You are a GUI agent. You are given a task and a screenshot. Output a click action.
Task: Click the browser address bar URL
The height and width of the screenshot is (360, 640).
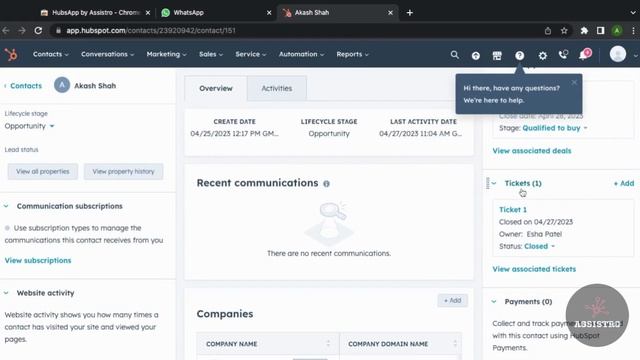[x=151, y=31]
